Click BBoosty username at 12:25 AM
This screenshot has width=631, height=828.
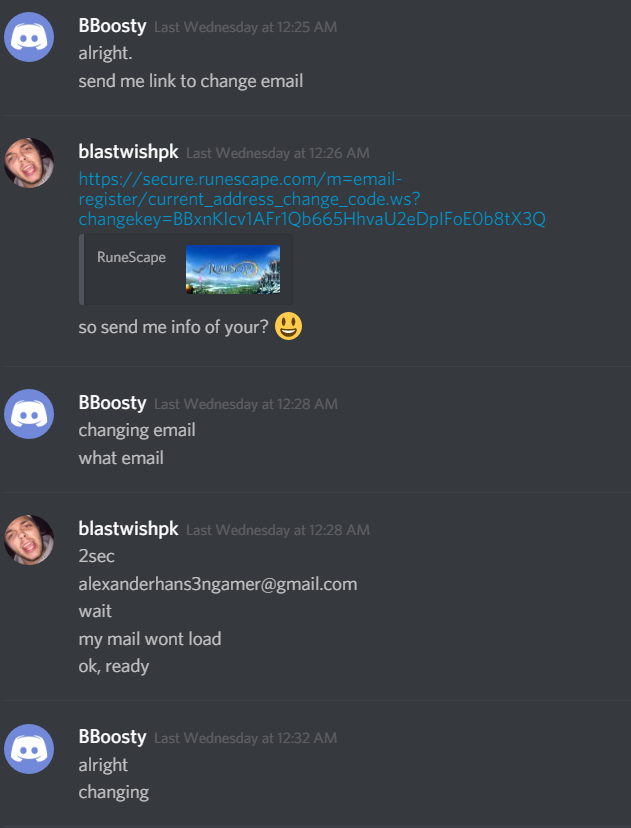point(112,26)
